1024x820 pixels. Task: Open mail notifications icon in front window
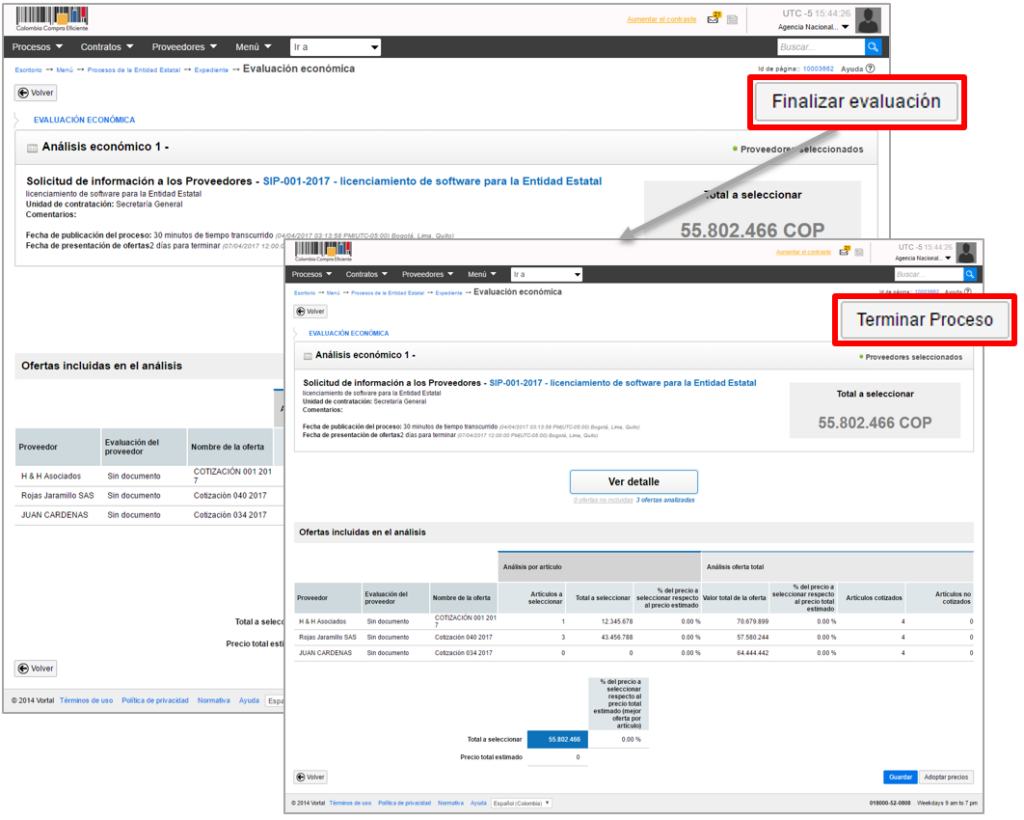click(x=845, y=252)
